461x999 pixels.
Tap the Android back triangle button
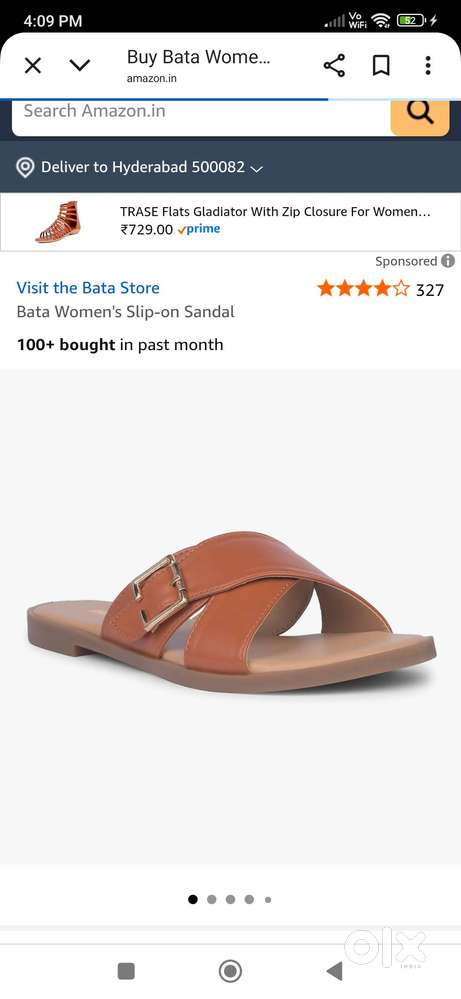334,971
